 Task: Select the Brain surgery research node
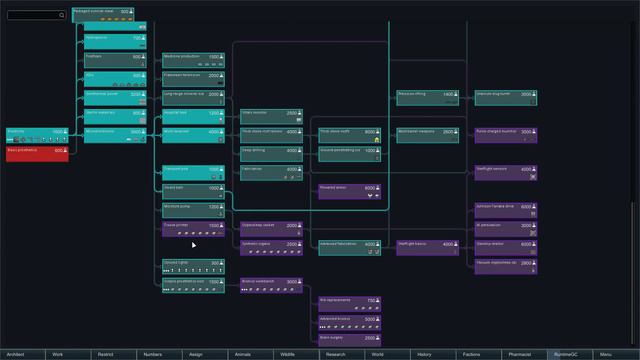click(349, 340)
